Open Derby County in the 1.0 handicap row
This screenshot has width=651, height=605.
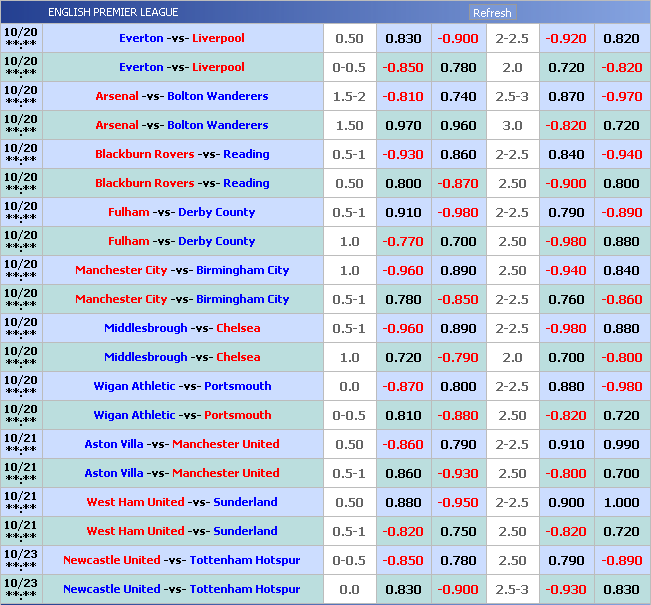click(216, 242)
